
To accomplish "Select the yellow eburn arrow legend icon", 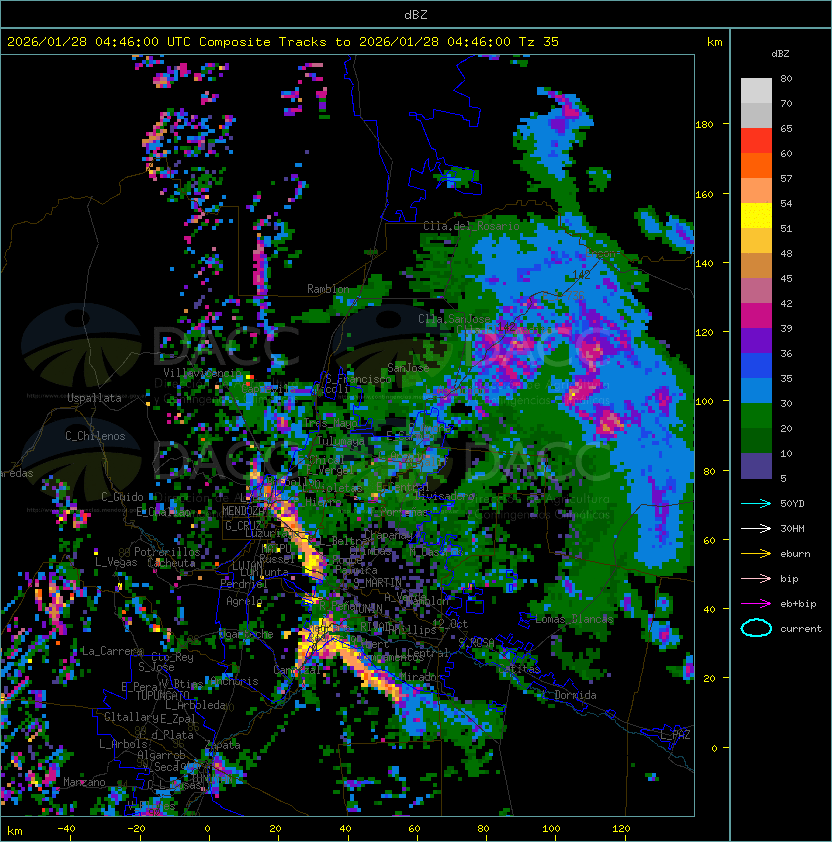I will point(756,553).
